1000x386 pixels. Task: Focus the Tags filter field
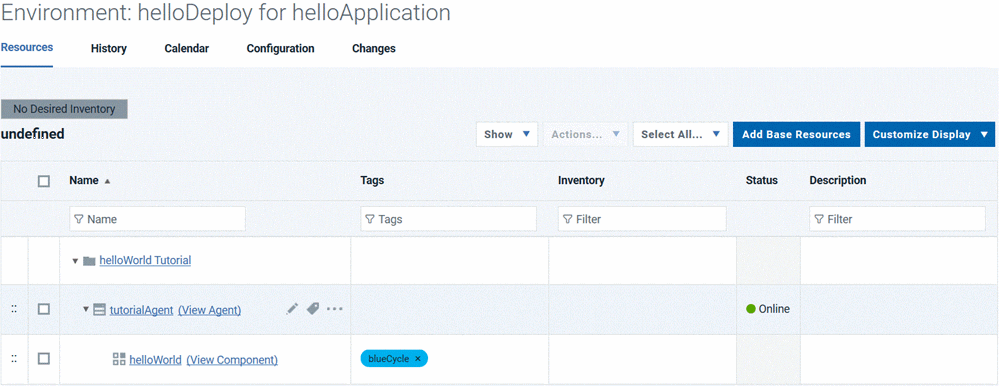(x=448, y=219)
